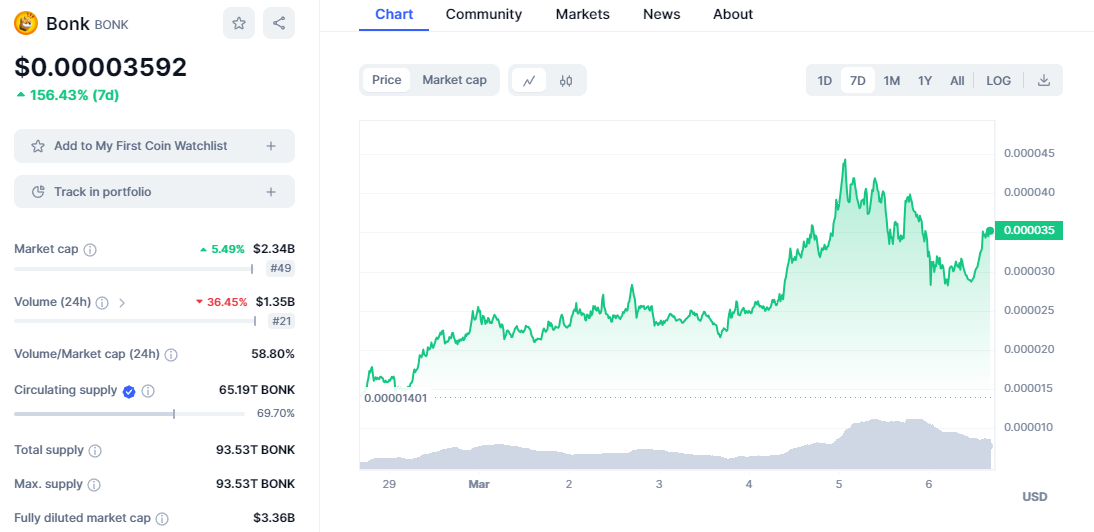The height and width of the screenshot is (532, 1094).
Task: Click the star favorite icon
Action: (x=239, y=23)
